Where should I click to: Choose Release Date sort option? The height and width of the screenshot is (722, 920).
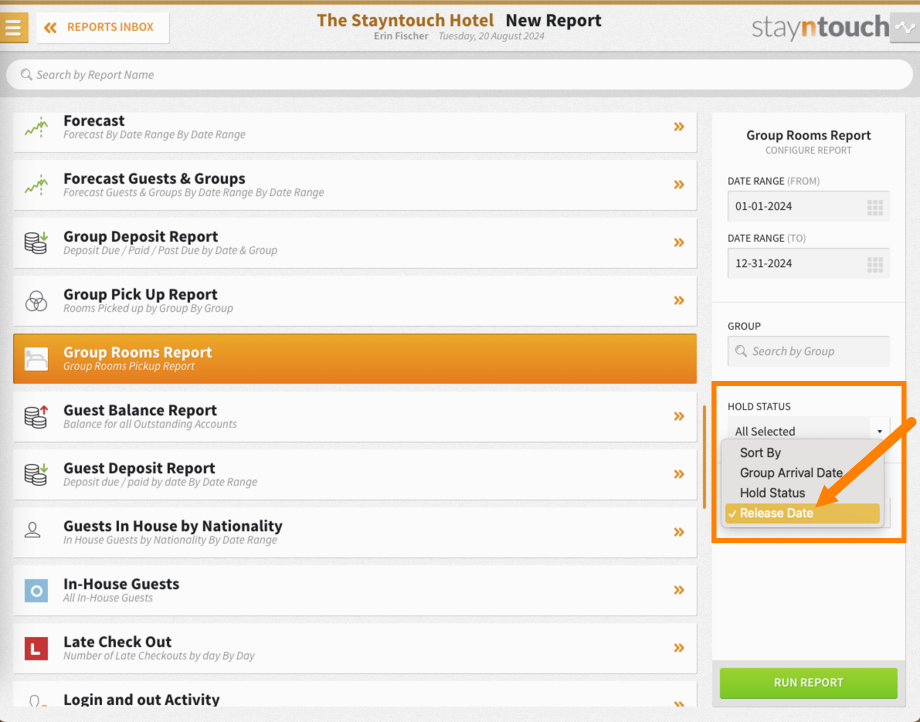point(802,513)
